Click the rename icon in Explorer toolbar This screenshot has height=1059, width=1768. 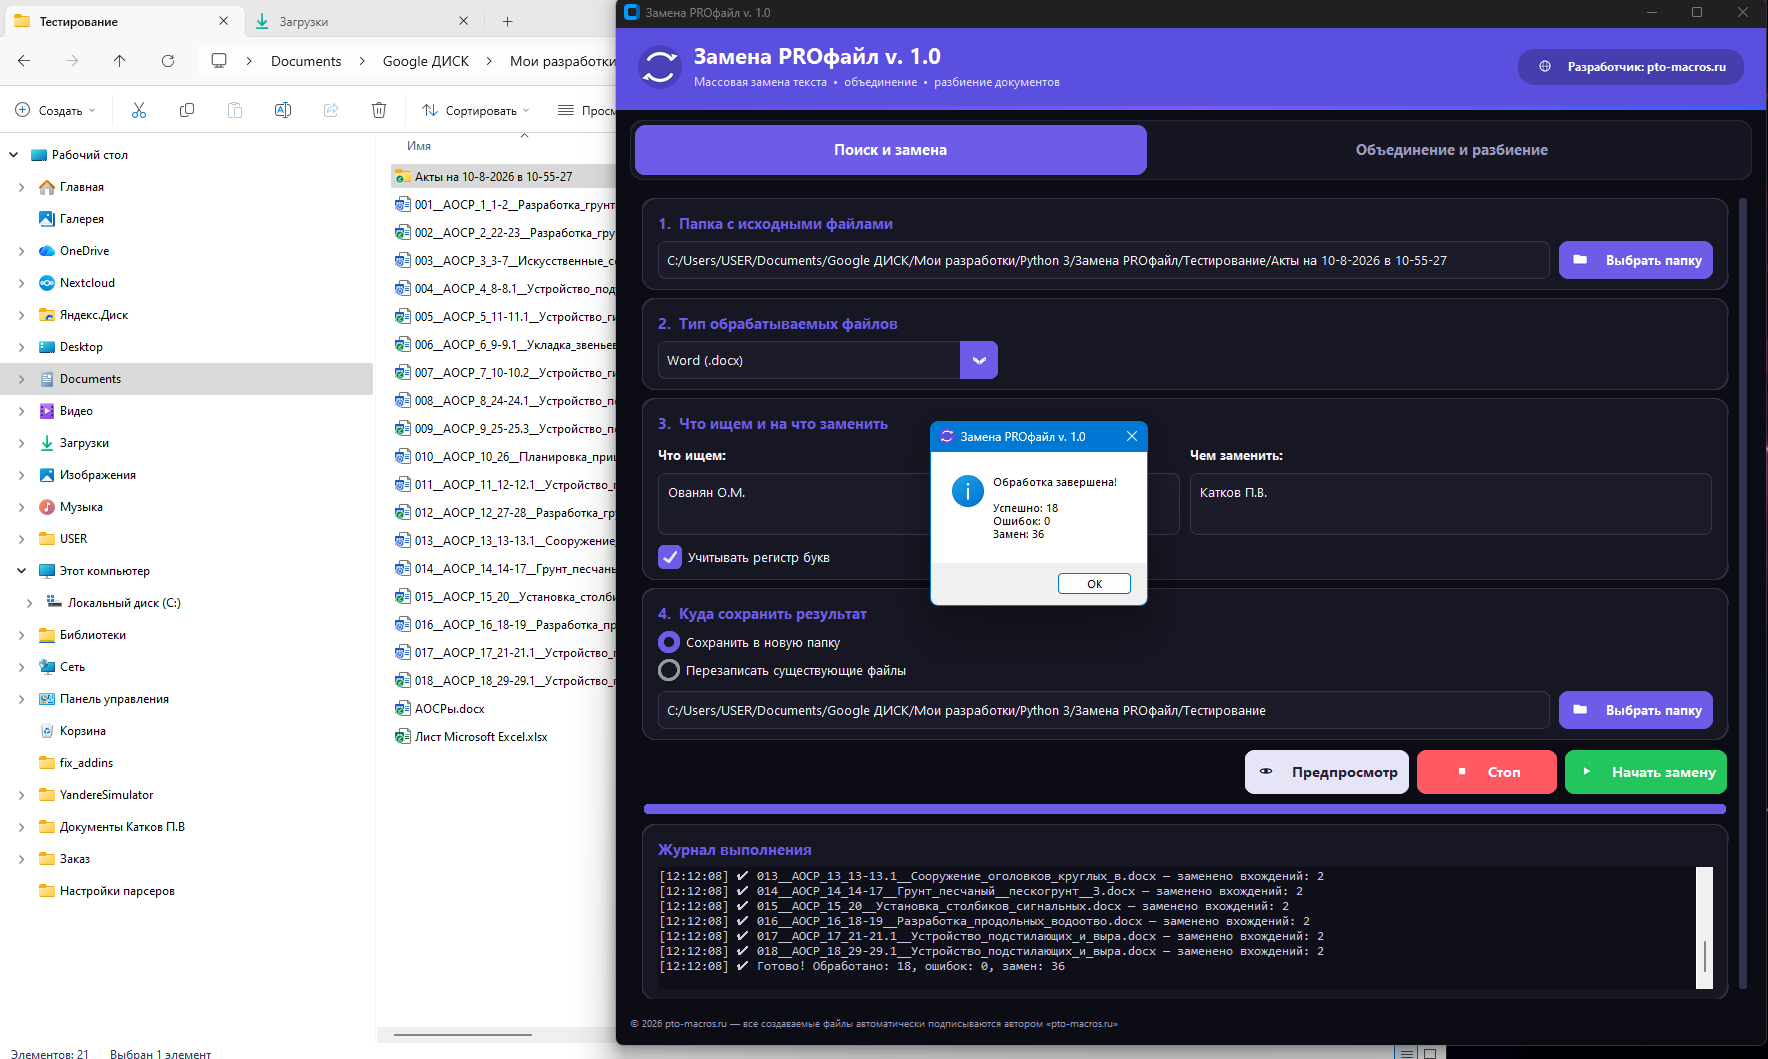coord(283,110)
